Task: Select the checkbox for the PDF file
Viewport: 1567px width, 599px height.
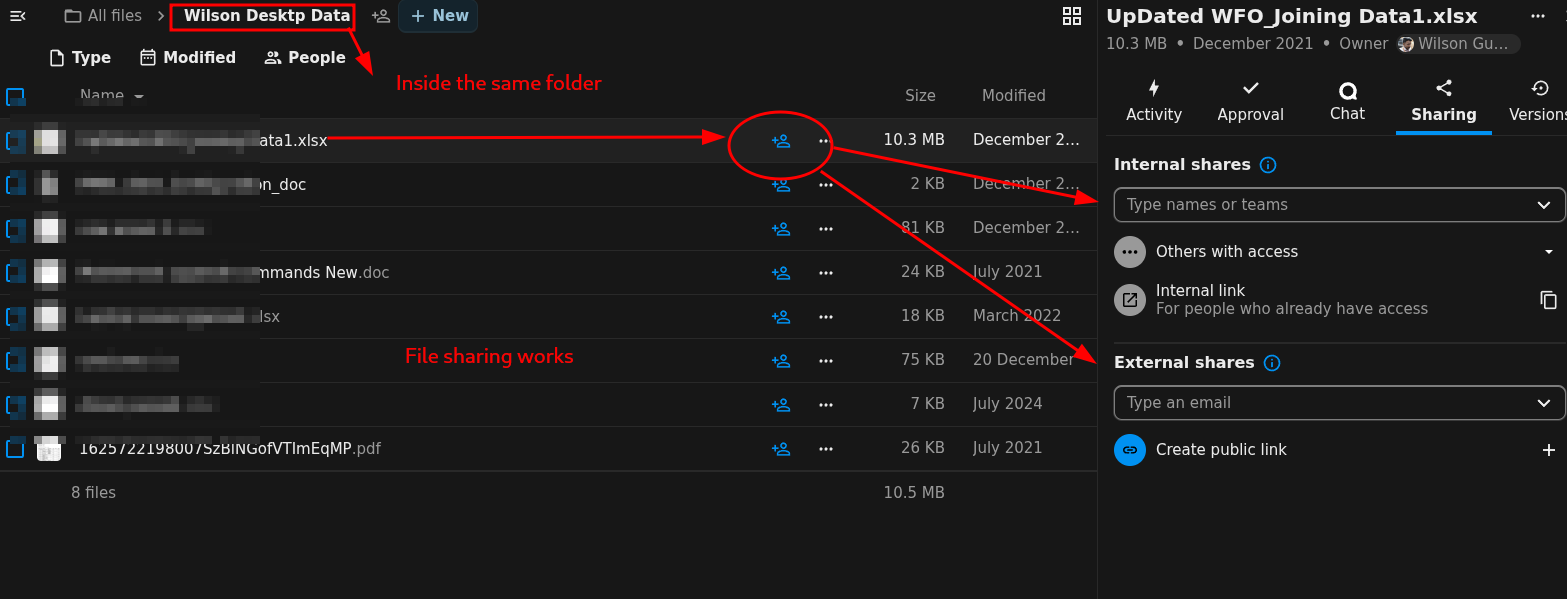Action: tap(15, 448)
